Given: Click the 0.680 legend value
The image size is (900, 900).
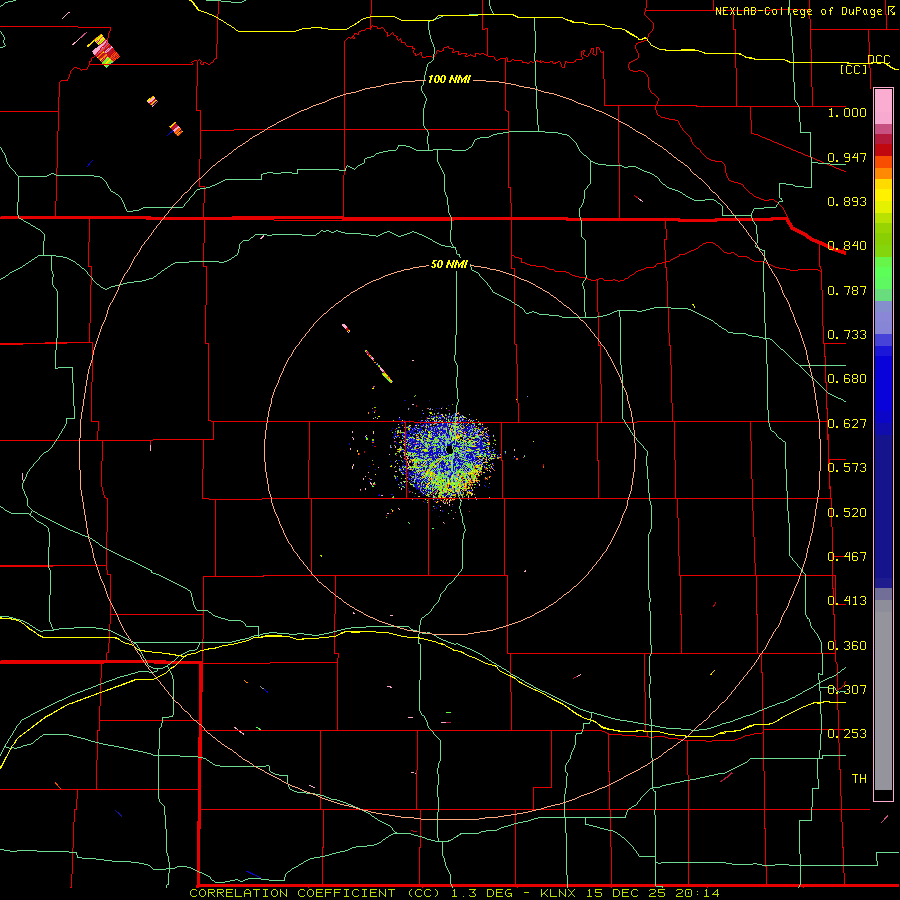Looking at the screenshot, I should coord(847,379).
